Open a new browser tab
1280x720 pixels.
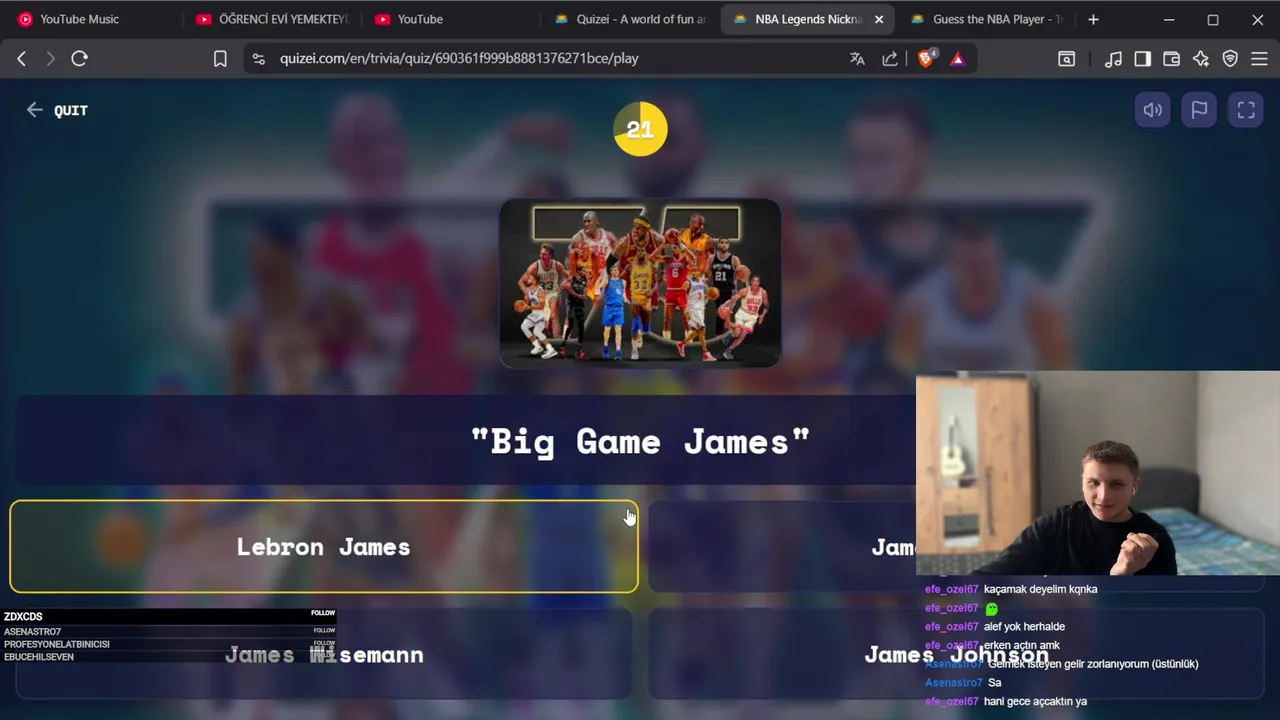(1093, 19)
